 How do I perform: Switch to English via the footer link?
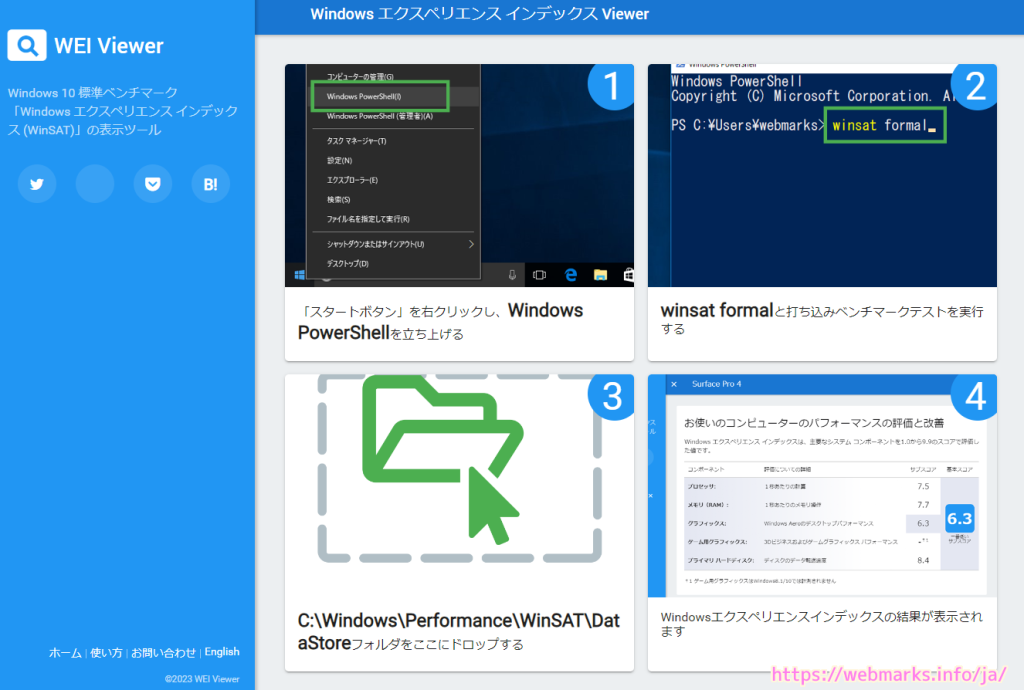[x=222, y=652]
